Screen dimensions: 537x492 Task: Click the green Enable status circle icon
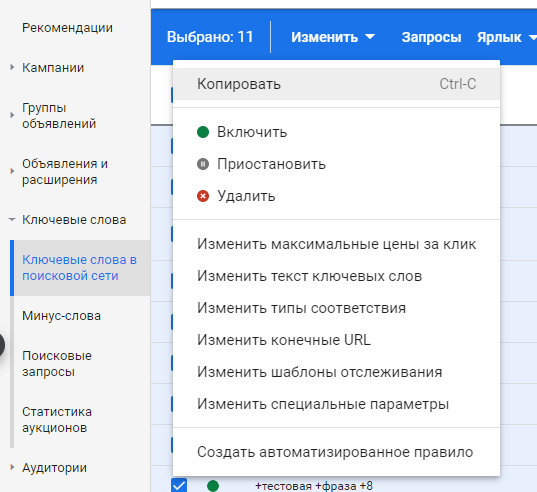(x=203, y=132)
